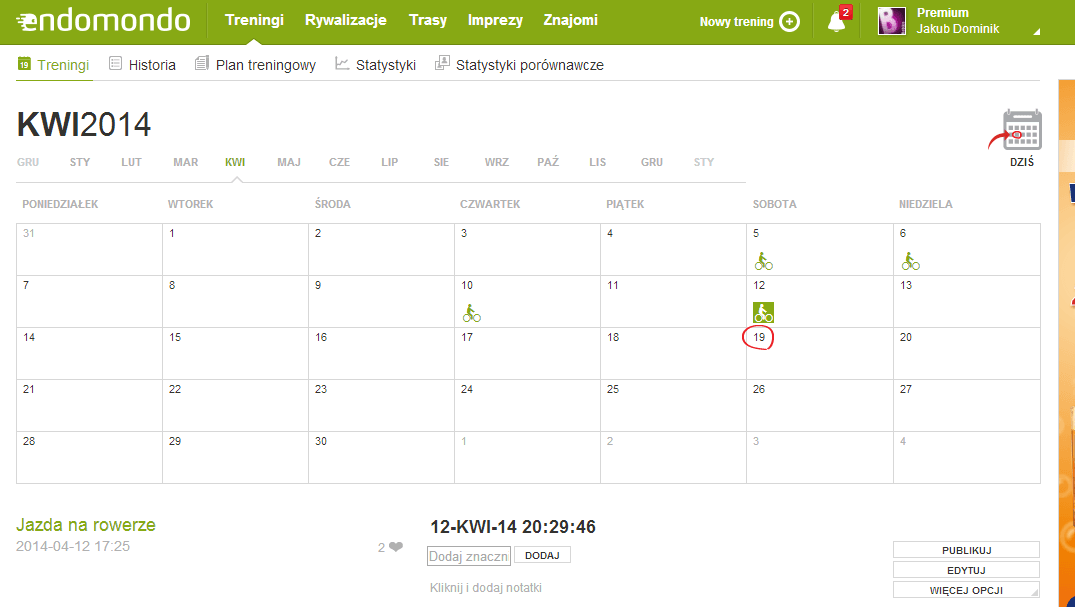Jump to today with the DZIŚ calendar icon
This screenshot has width=1075, height=607.
pos(1022,137)
